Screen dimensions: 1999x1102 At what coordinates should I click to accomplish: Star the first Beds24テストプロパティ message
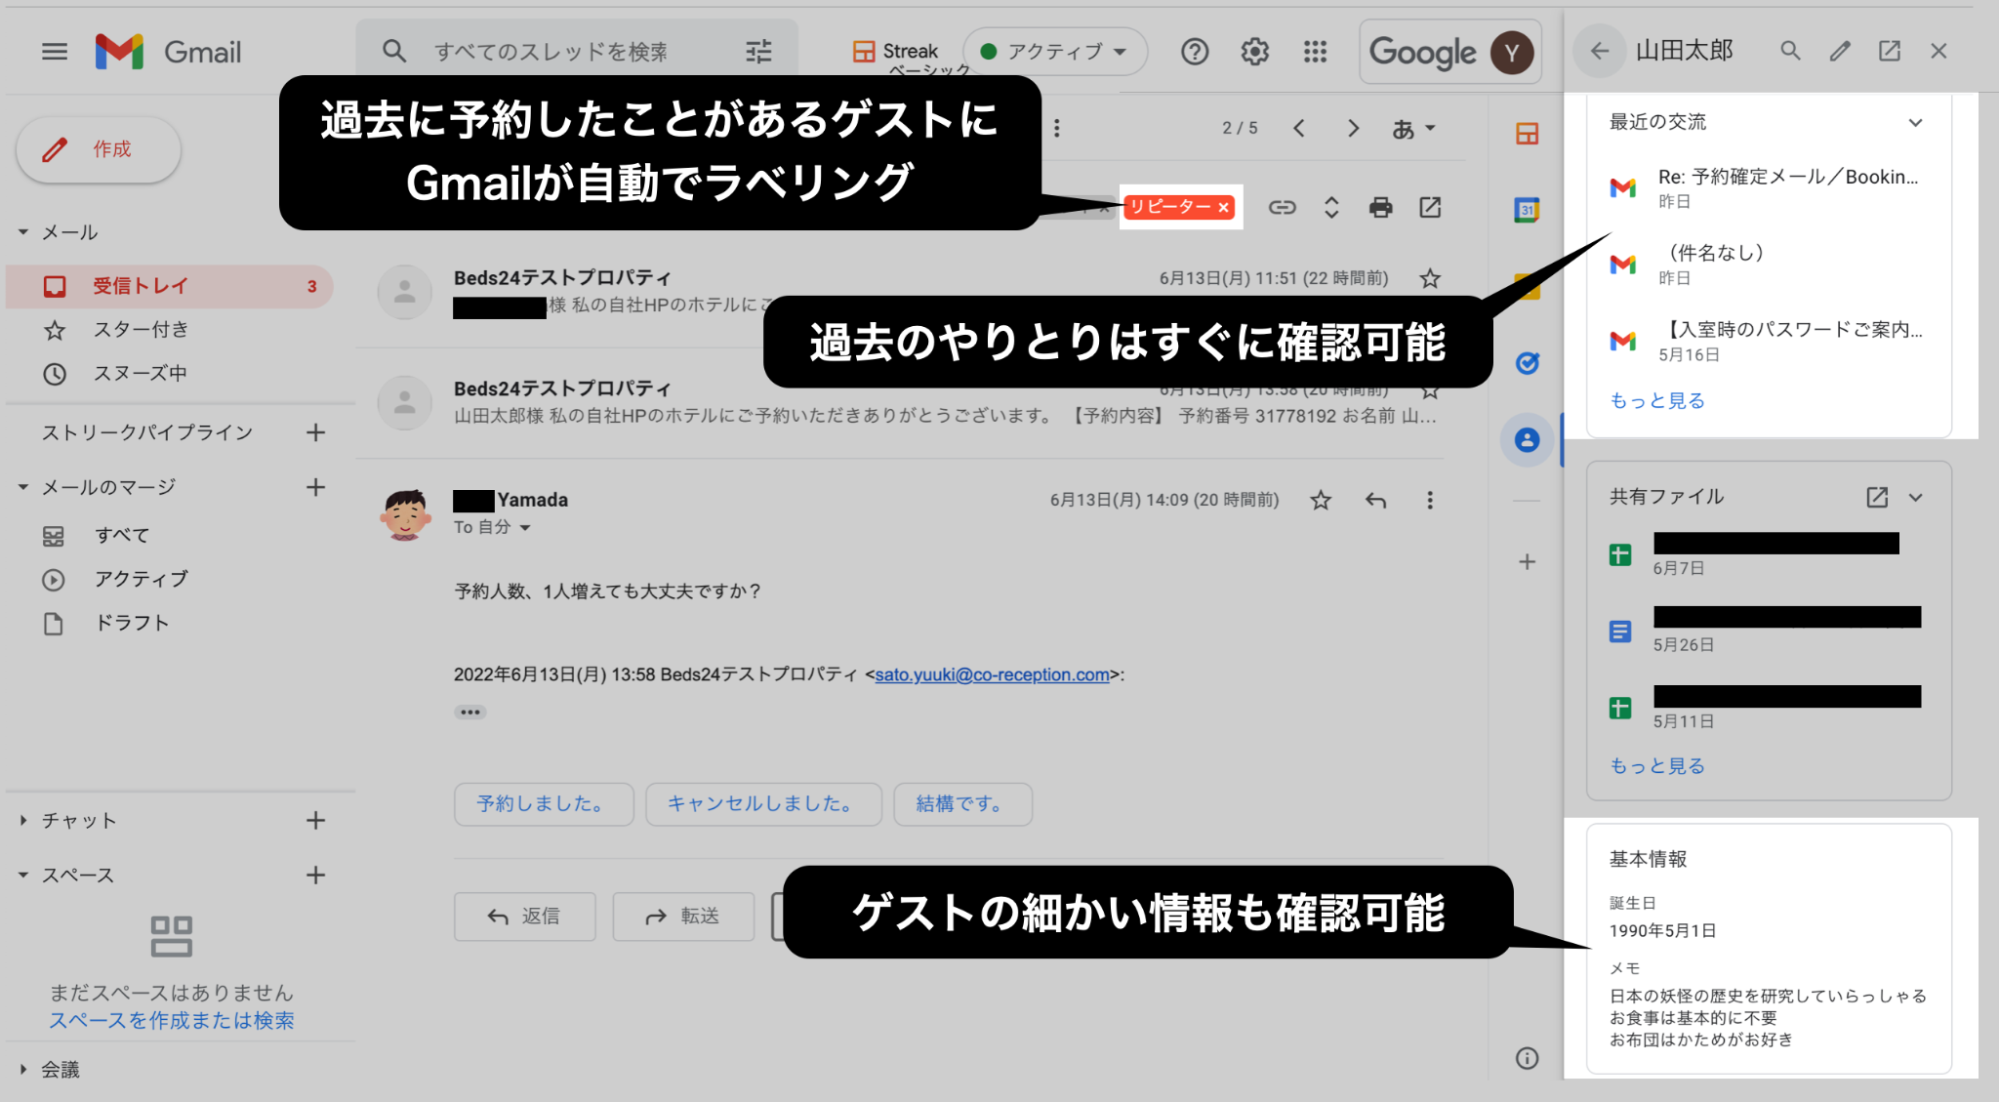coord(1430,278)
